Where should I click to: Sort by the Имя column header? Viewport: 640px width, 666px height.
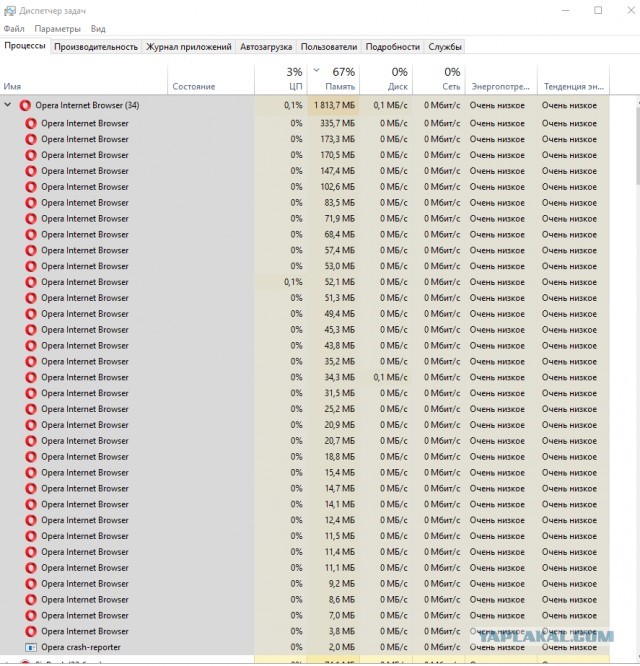pos(84,79)
